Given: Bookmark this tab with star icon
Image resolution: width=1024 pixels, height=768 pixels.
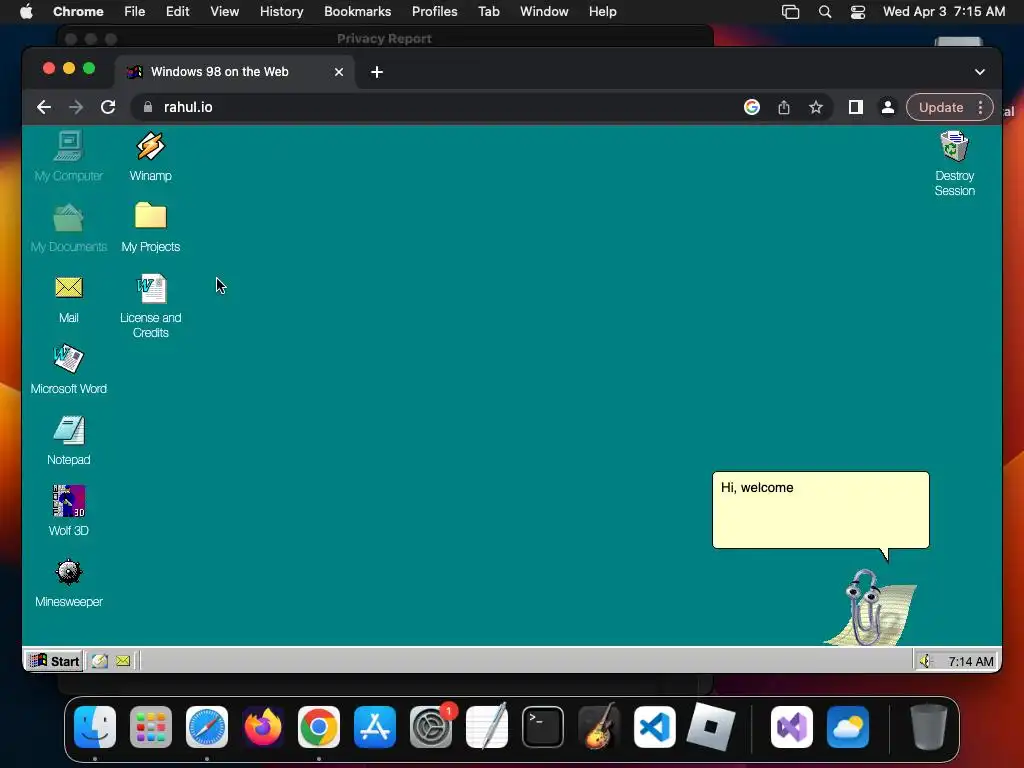Looking at the screenshot, I should (x=816, y=107).
